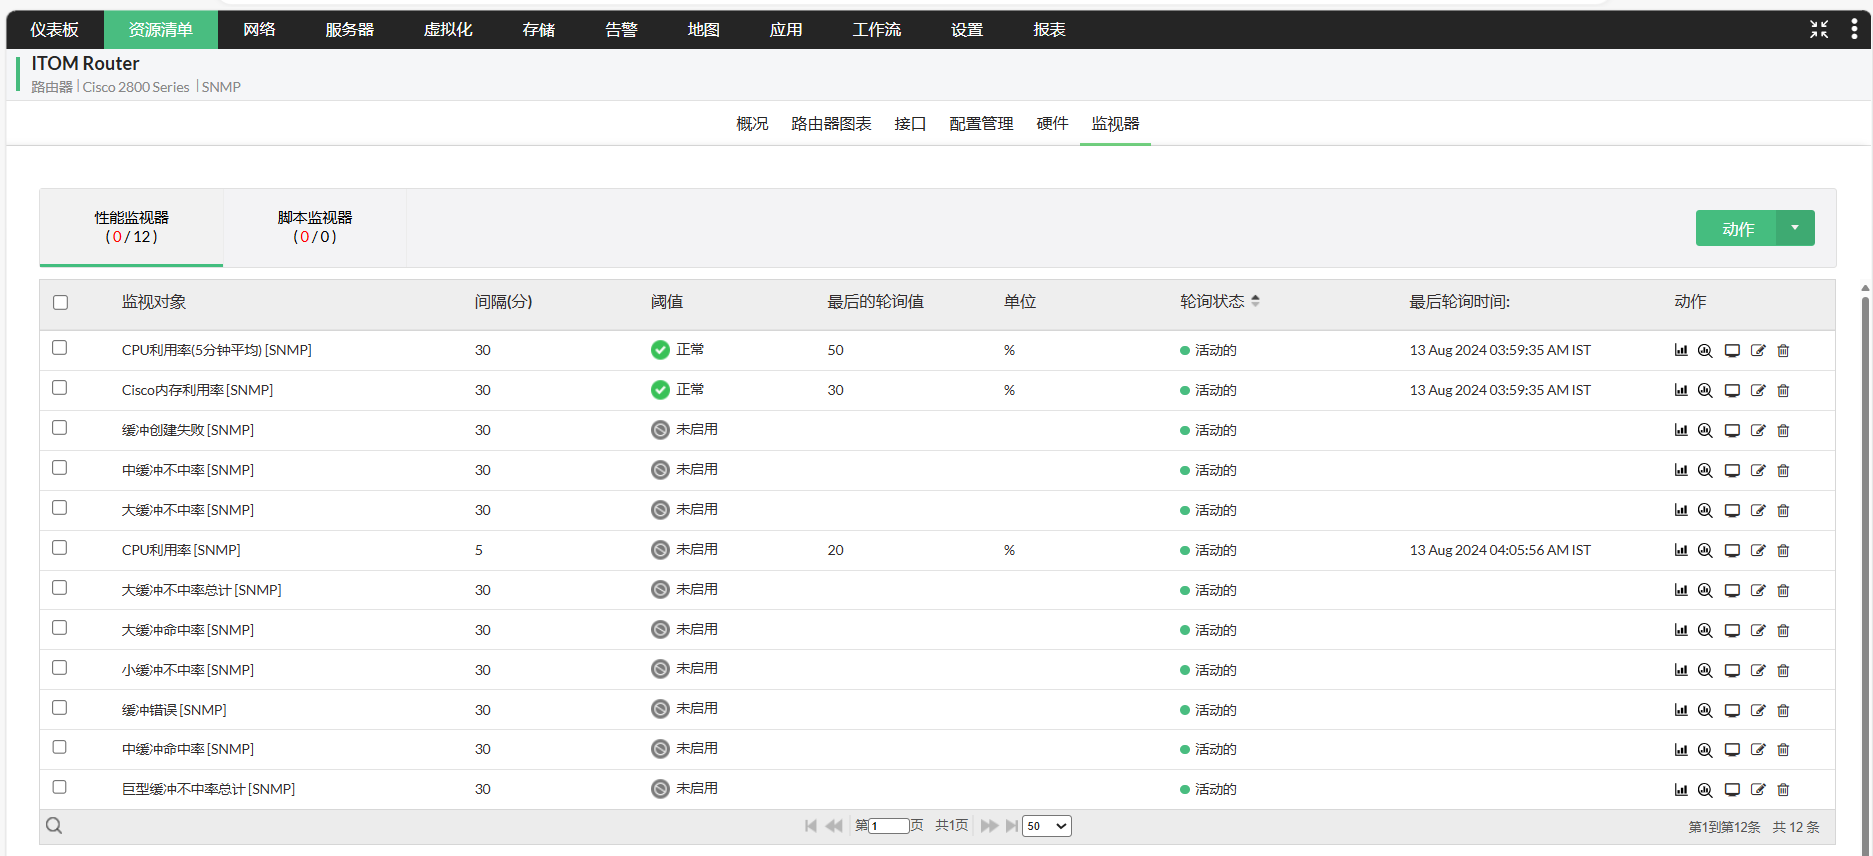This screenshot has height=856, width=1873.
Task: Jump to the first page arrow
Action: [x=811, y=826]
